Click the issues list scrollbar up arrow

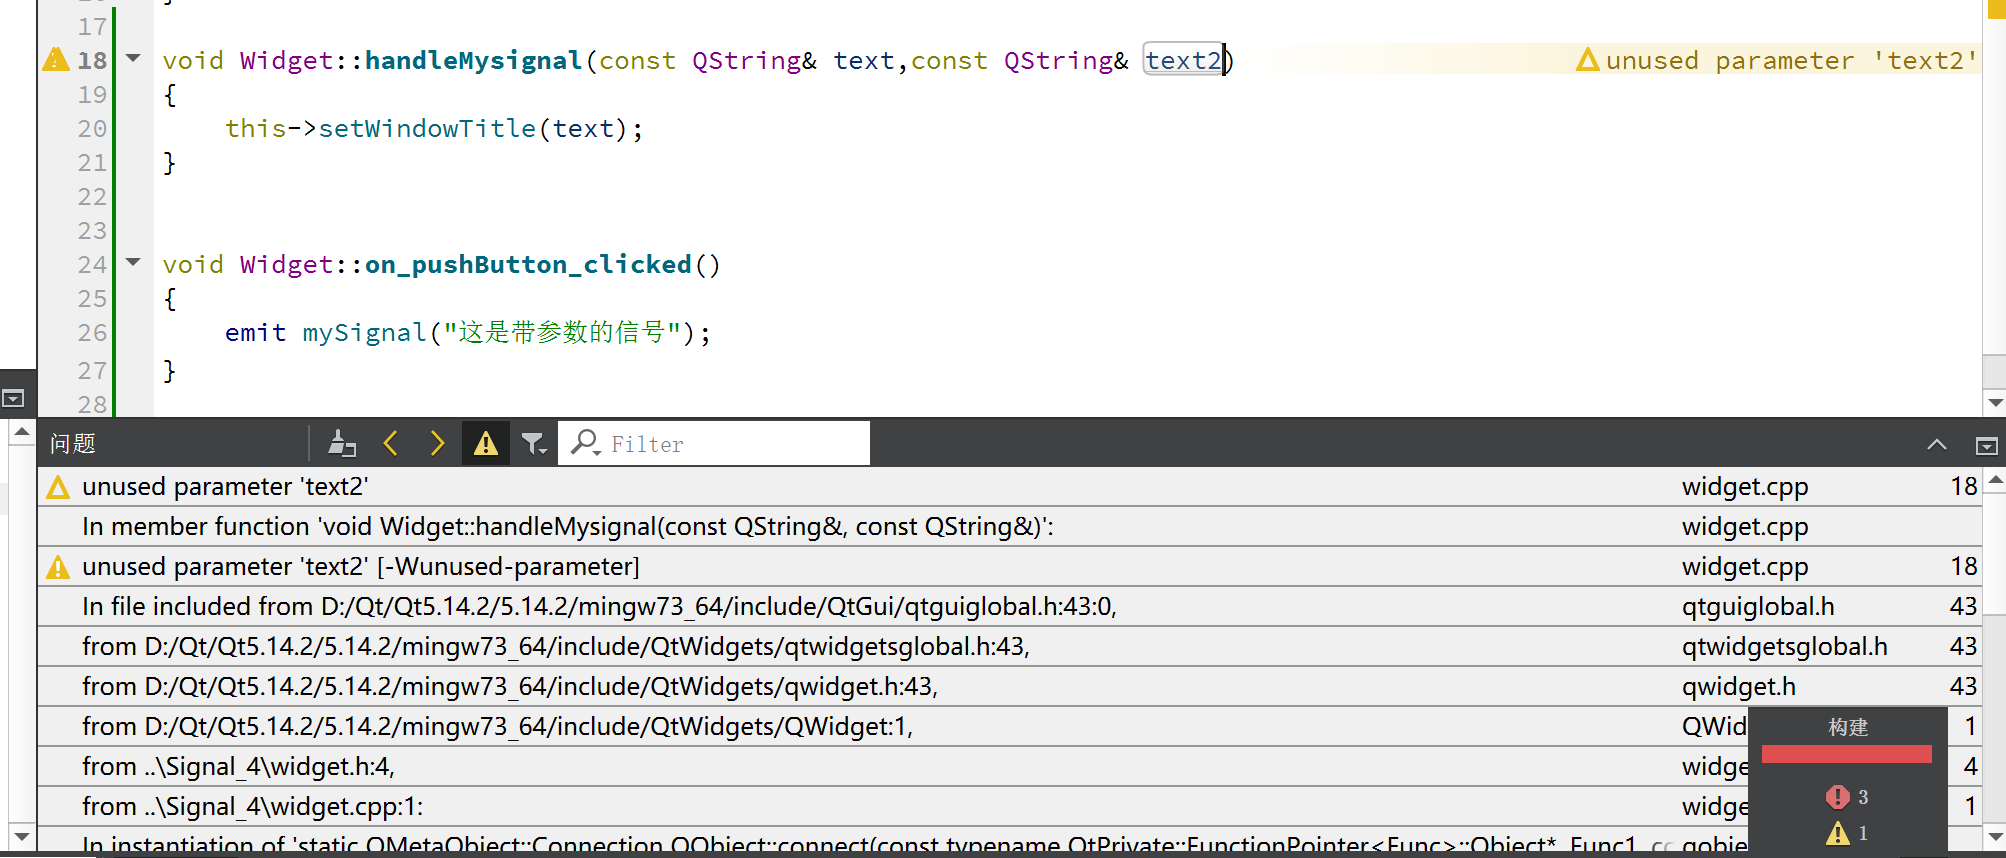pos(1995,481)
